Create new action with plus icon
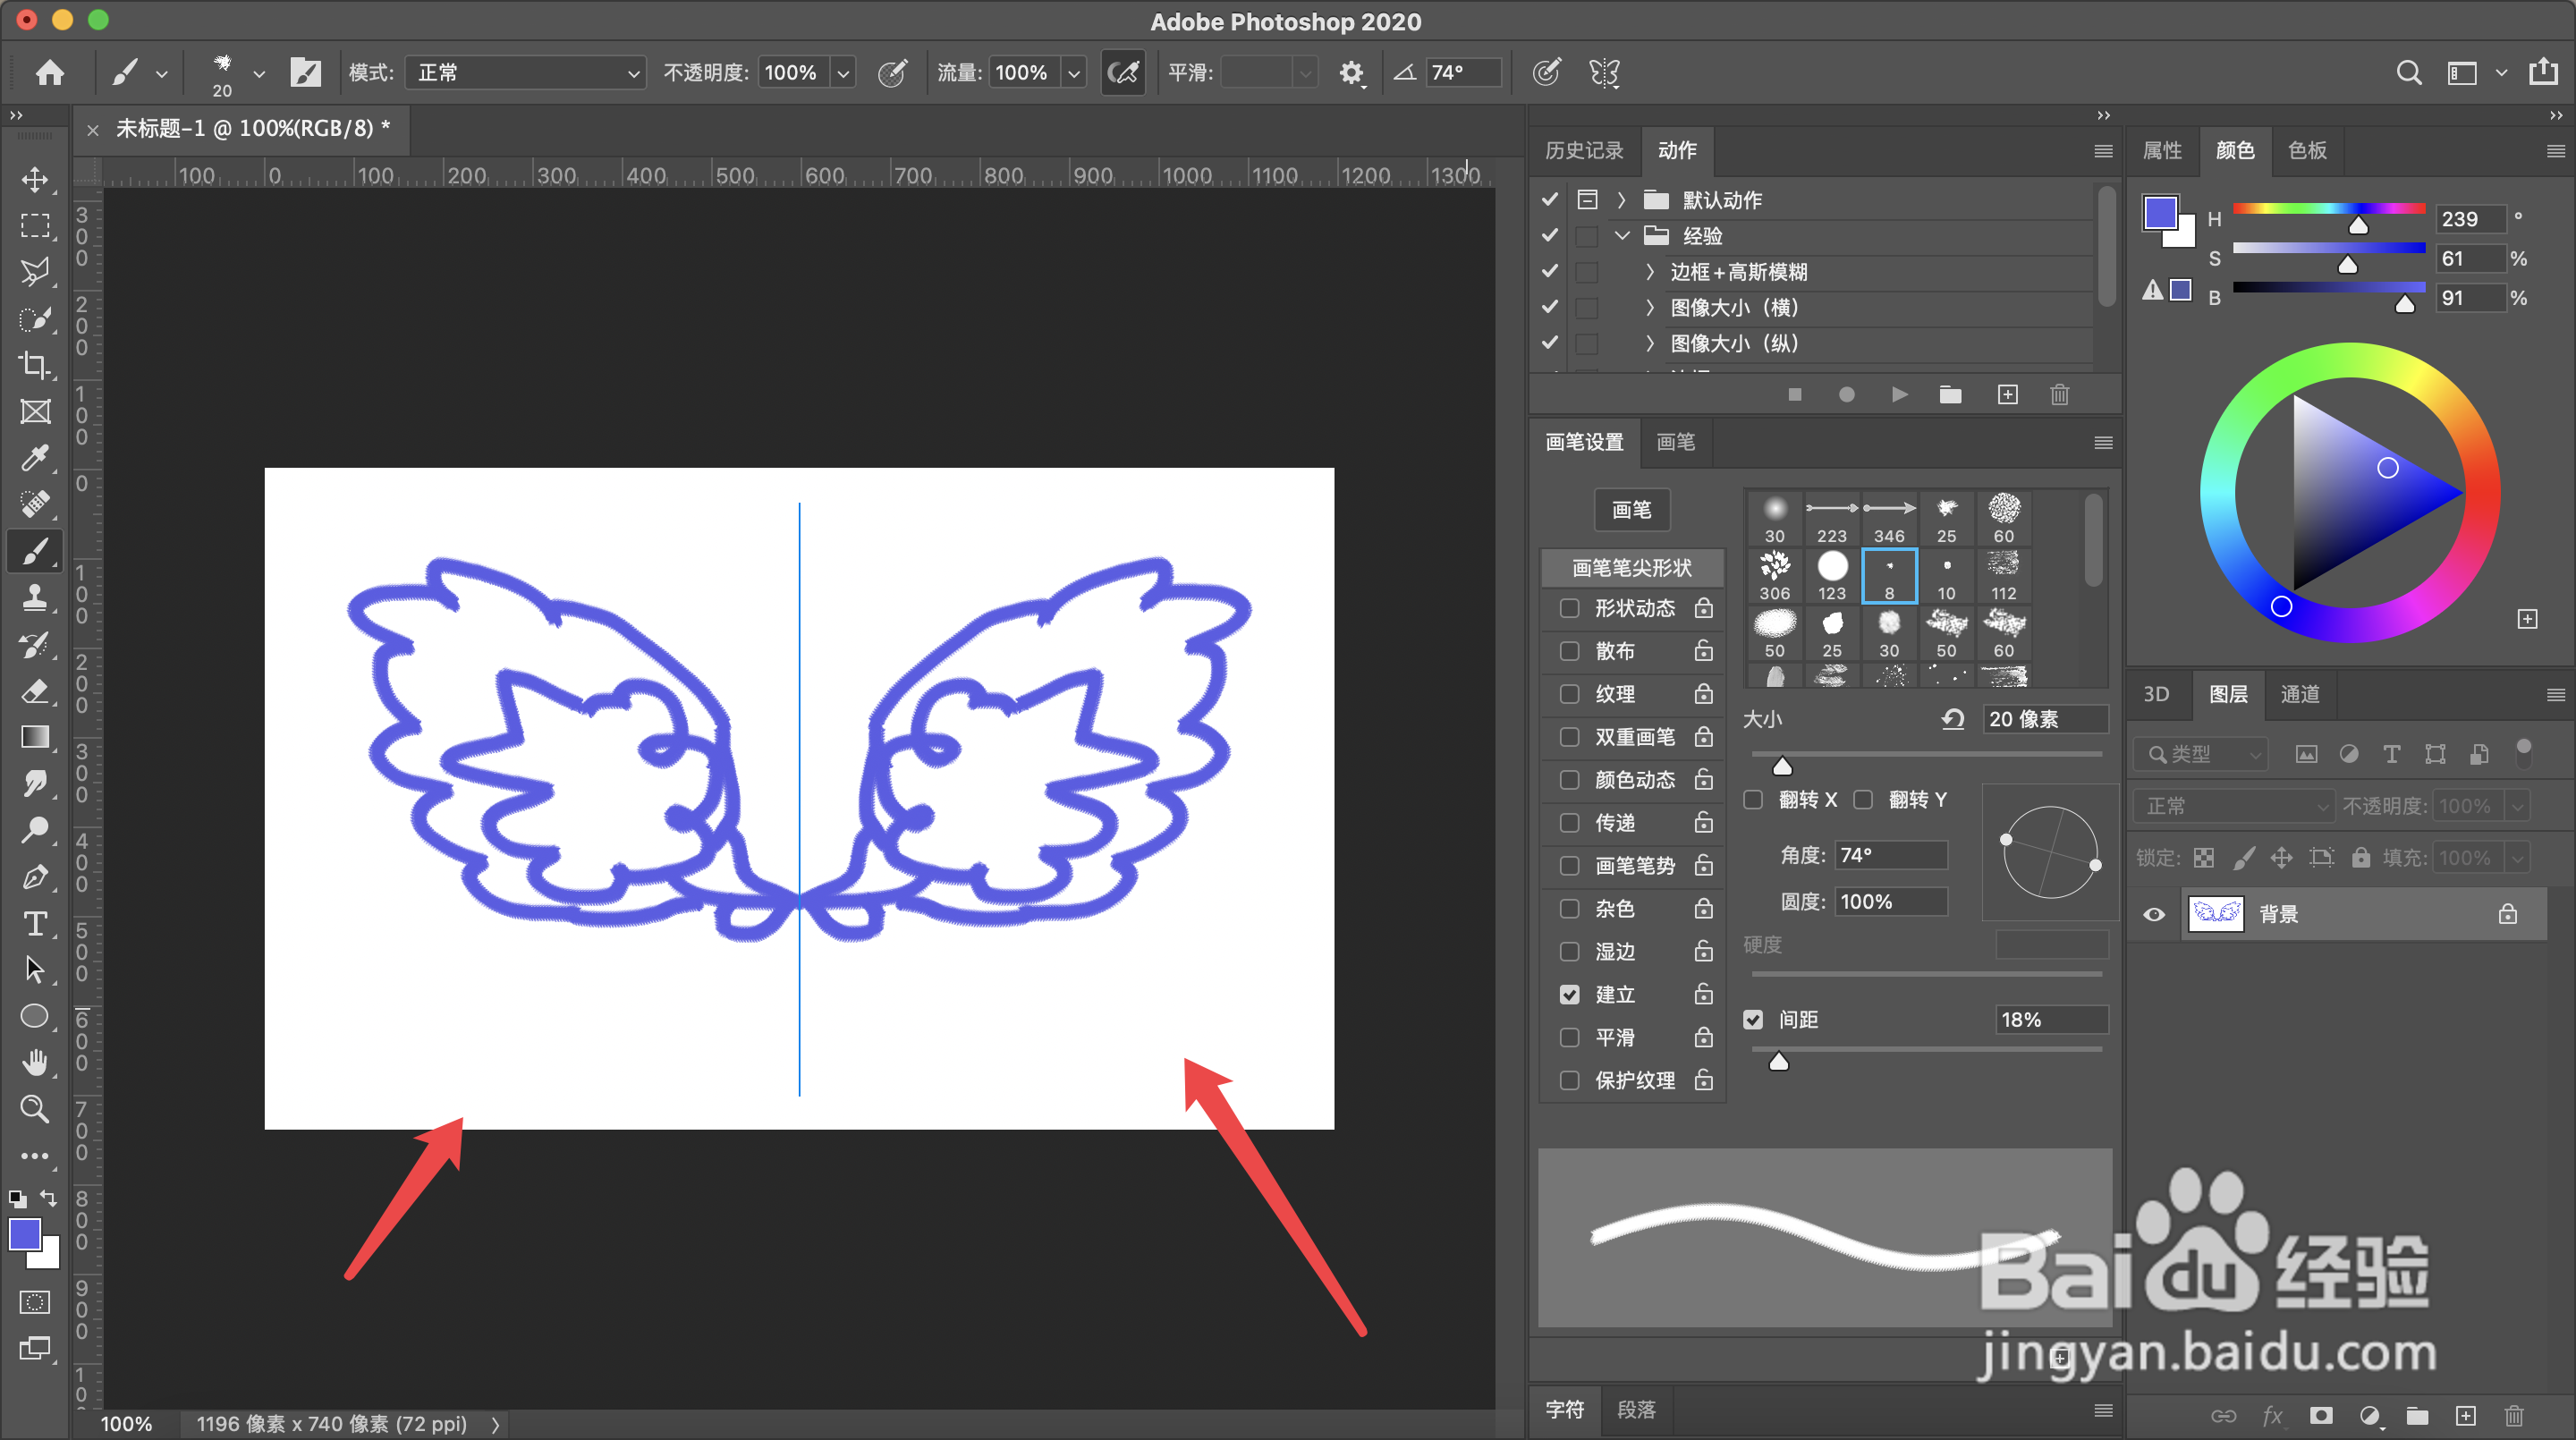 [2007, 395]
